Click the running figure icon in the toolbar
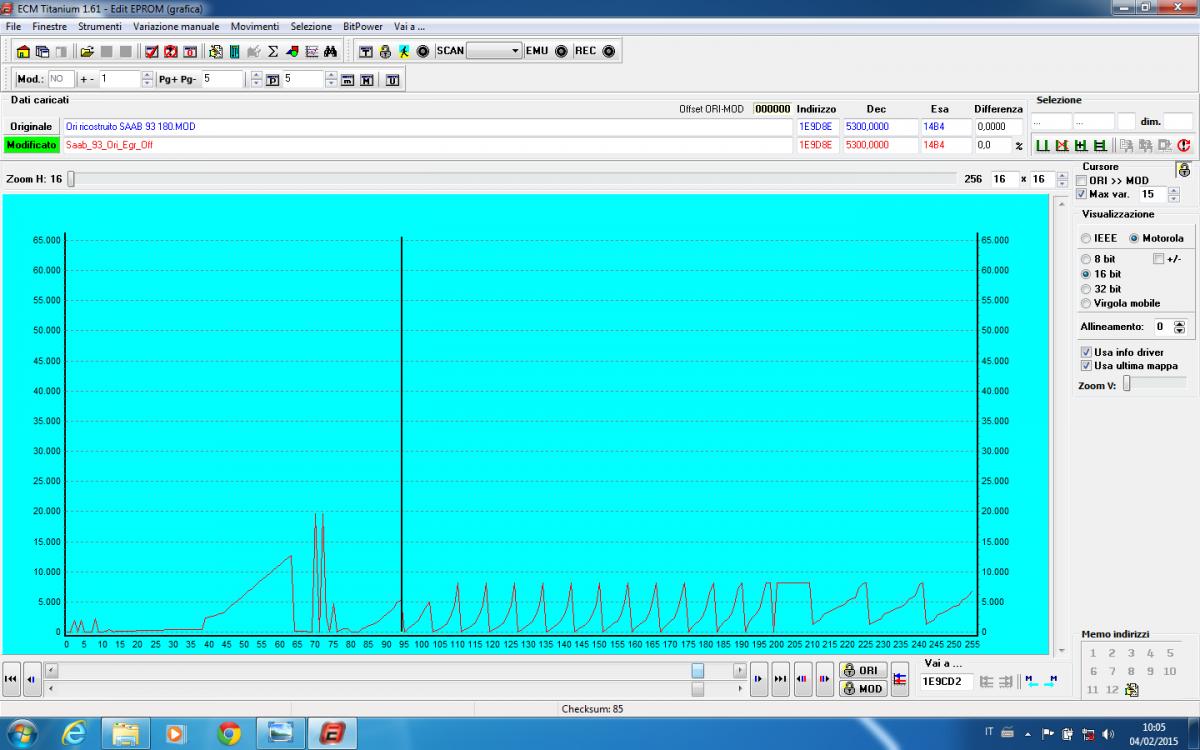 point(403,51)
